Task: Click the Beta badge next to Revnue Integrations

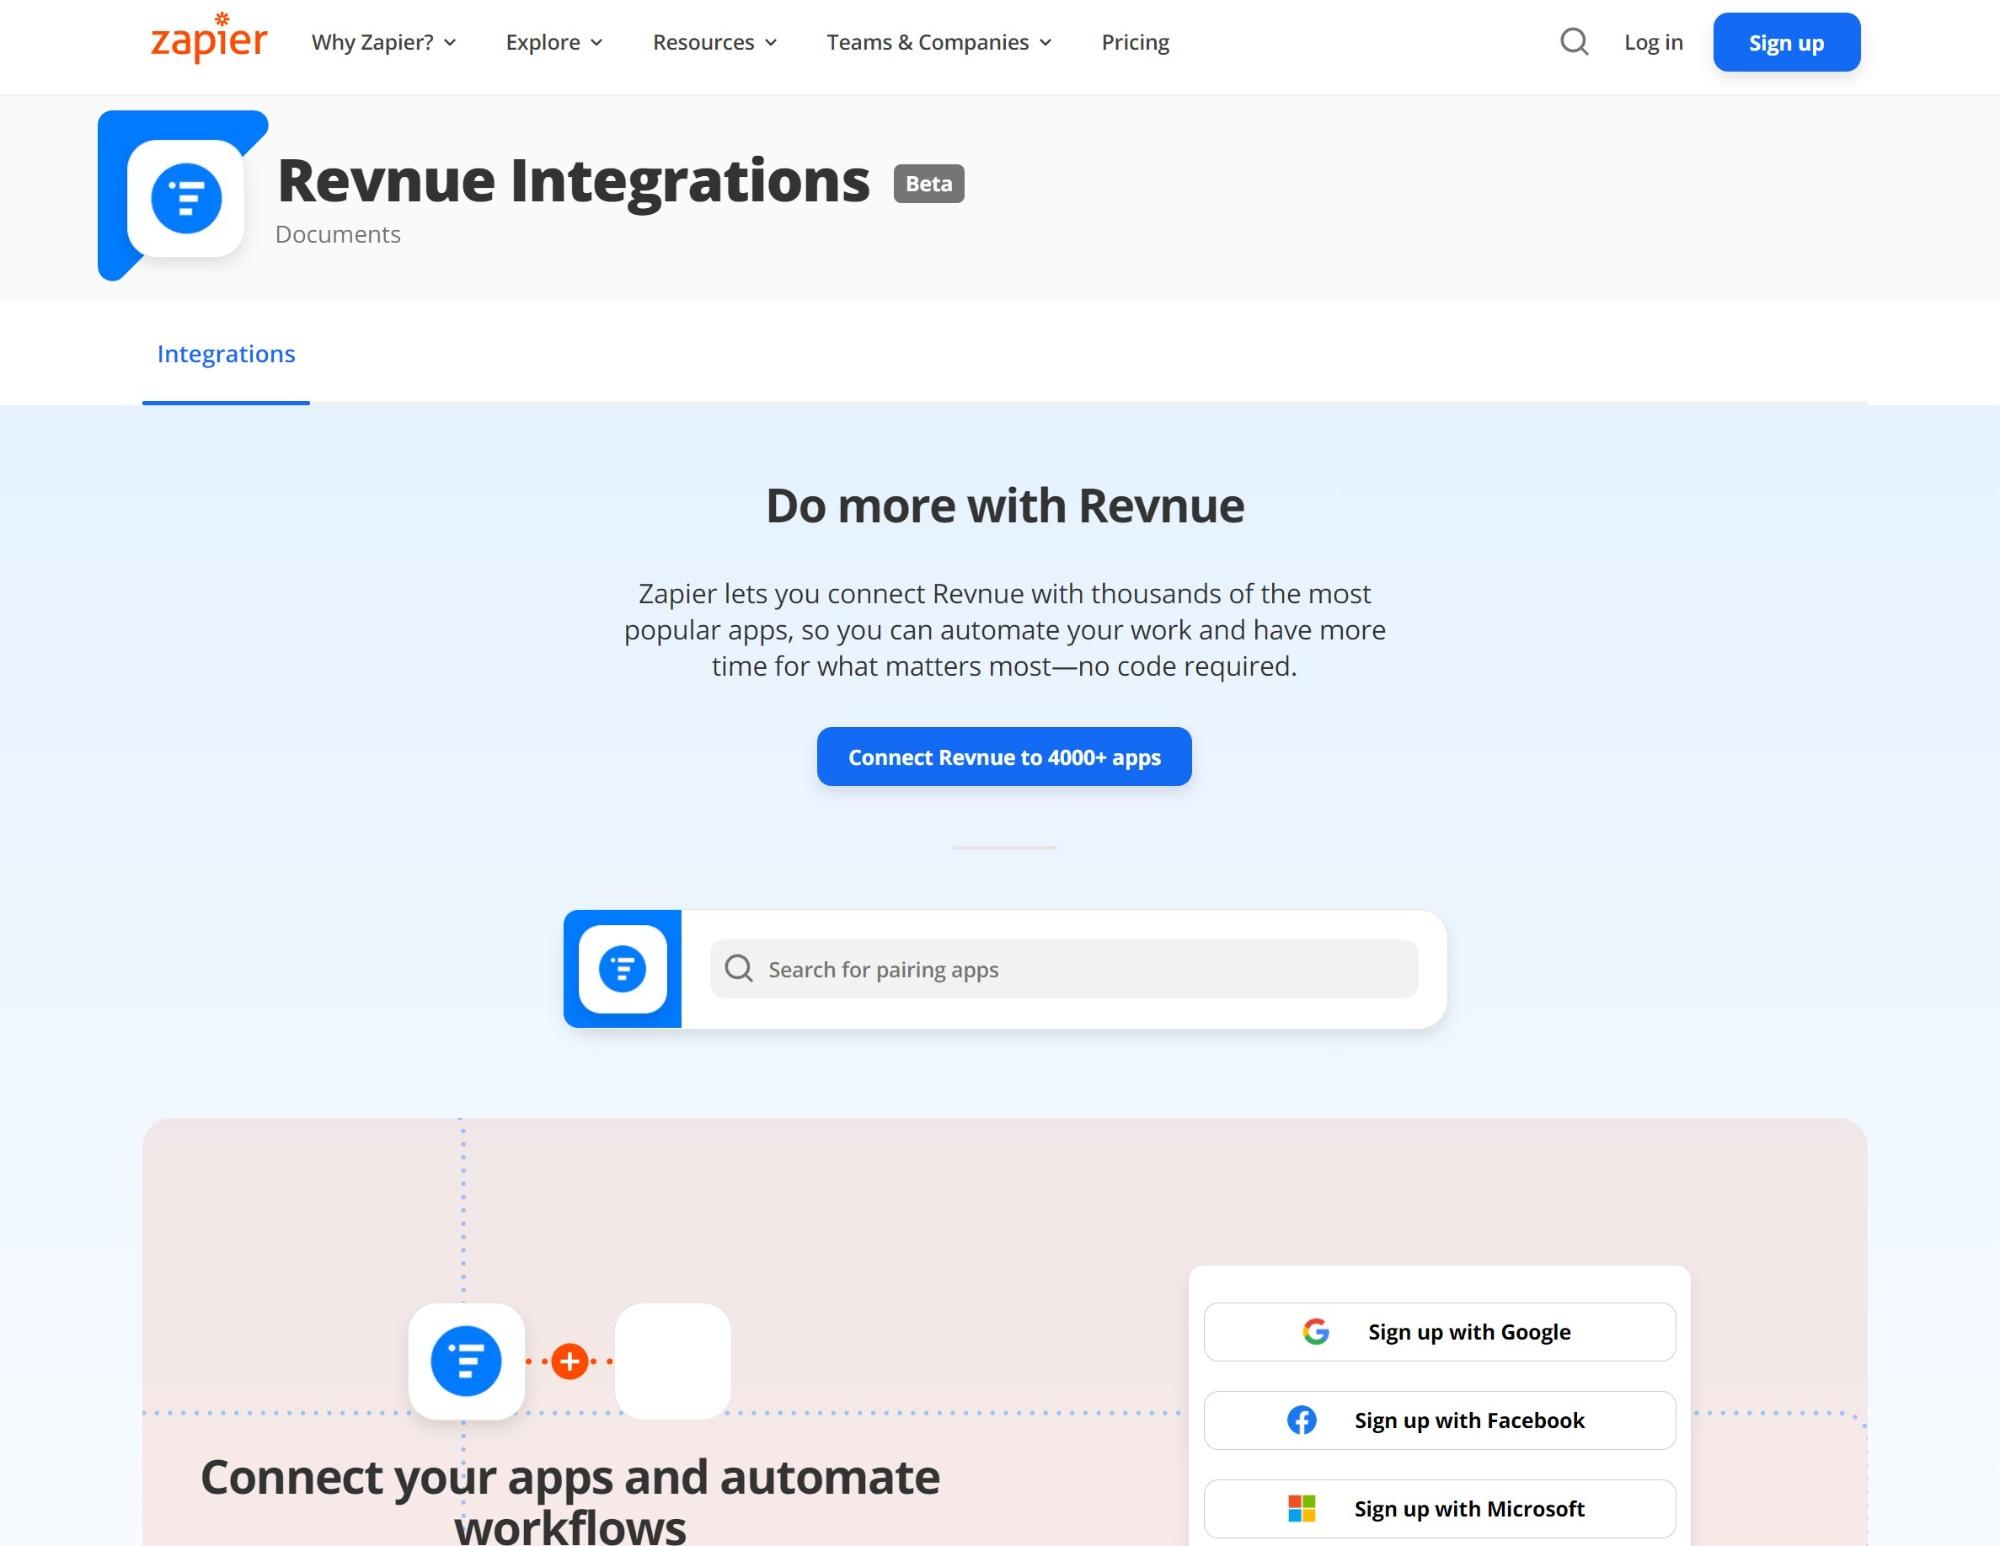Action: (x=927, y=184)
